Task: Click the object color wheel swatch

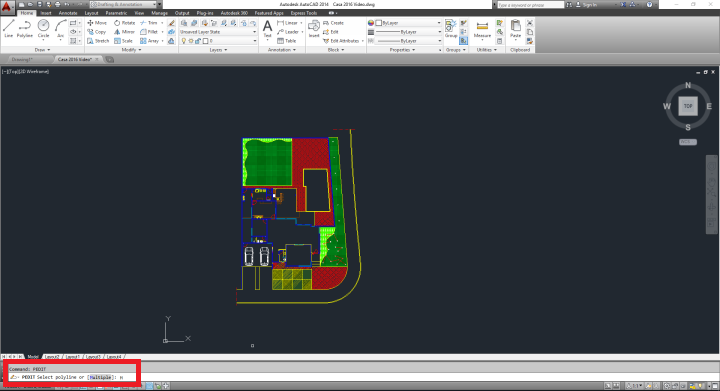Action: [371, 22]
